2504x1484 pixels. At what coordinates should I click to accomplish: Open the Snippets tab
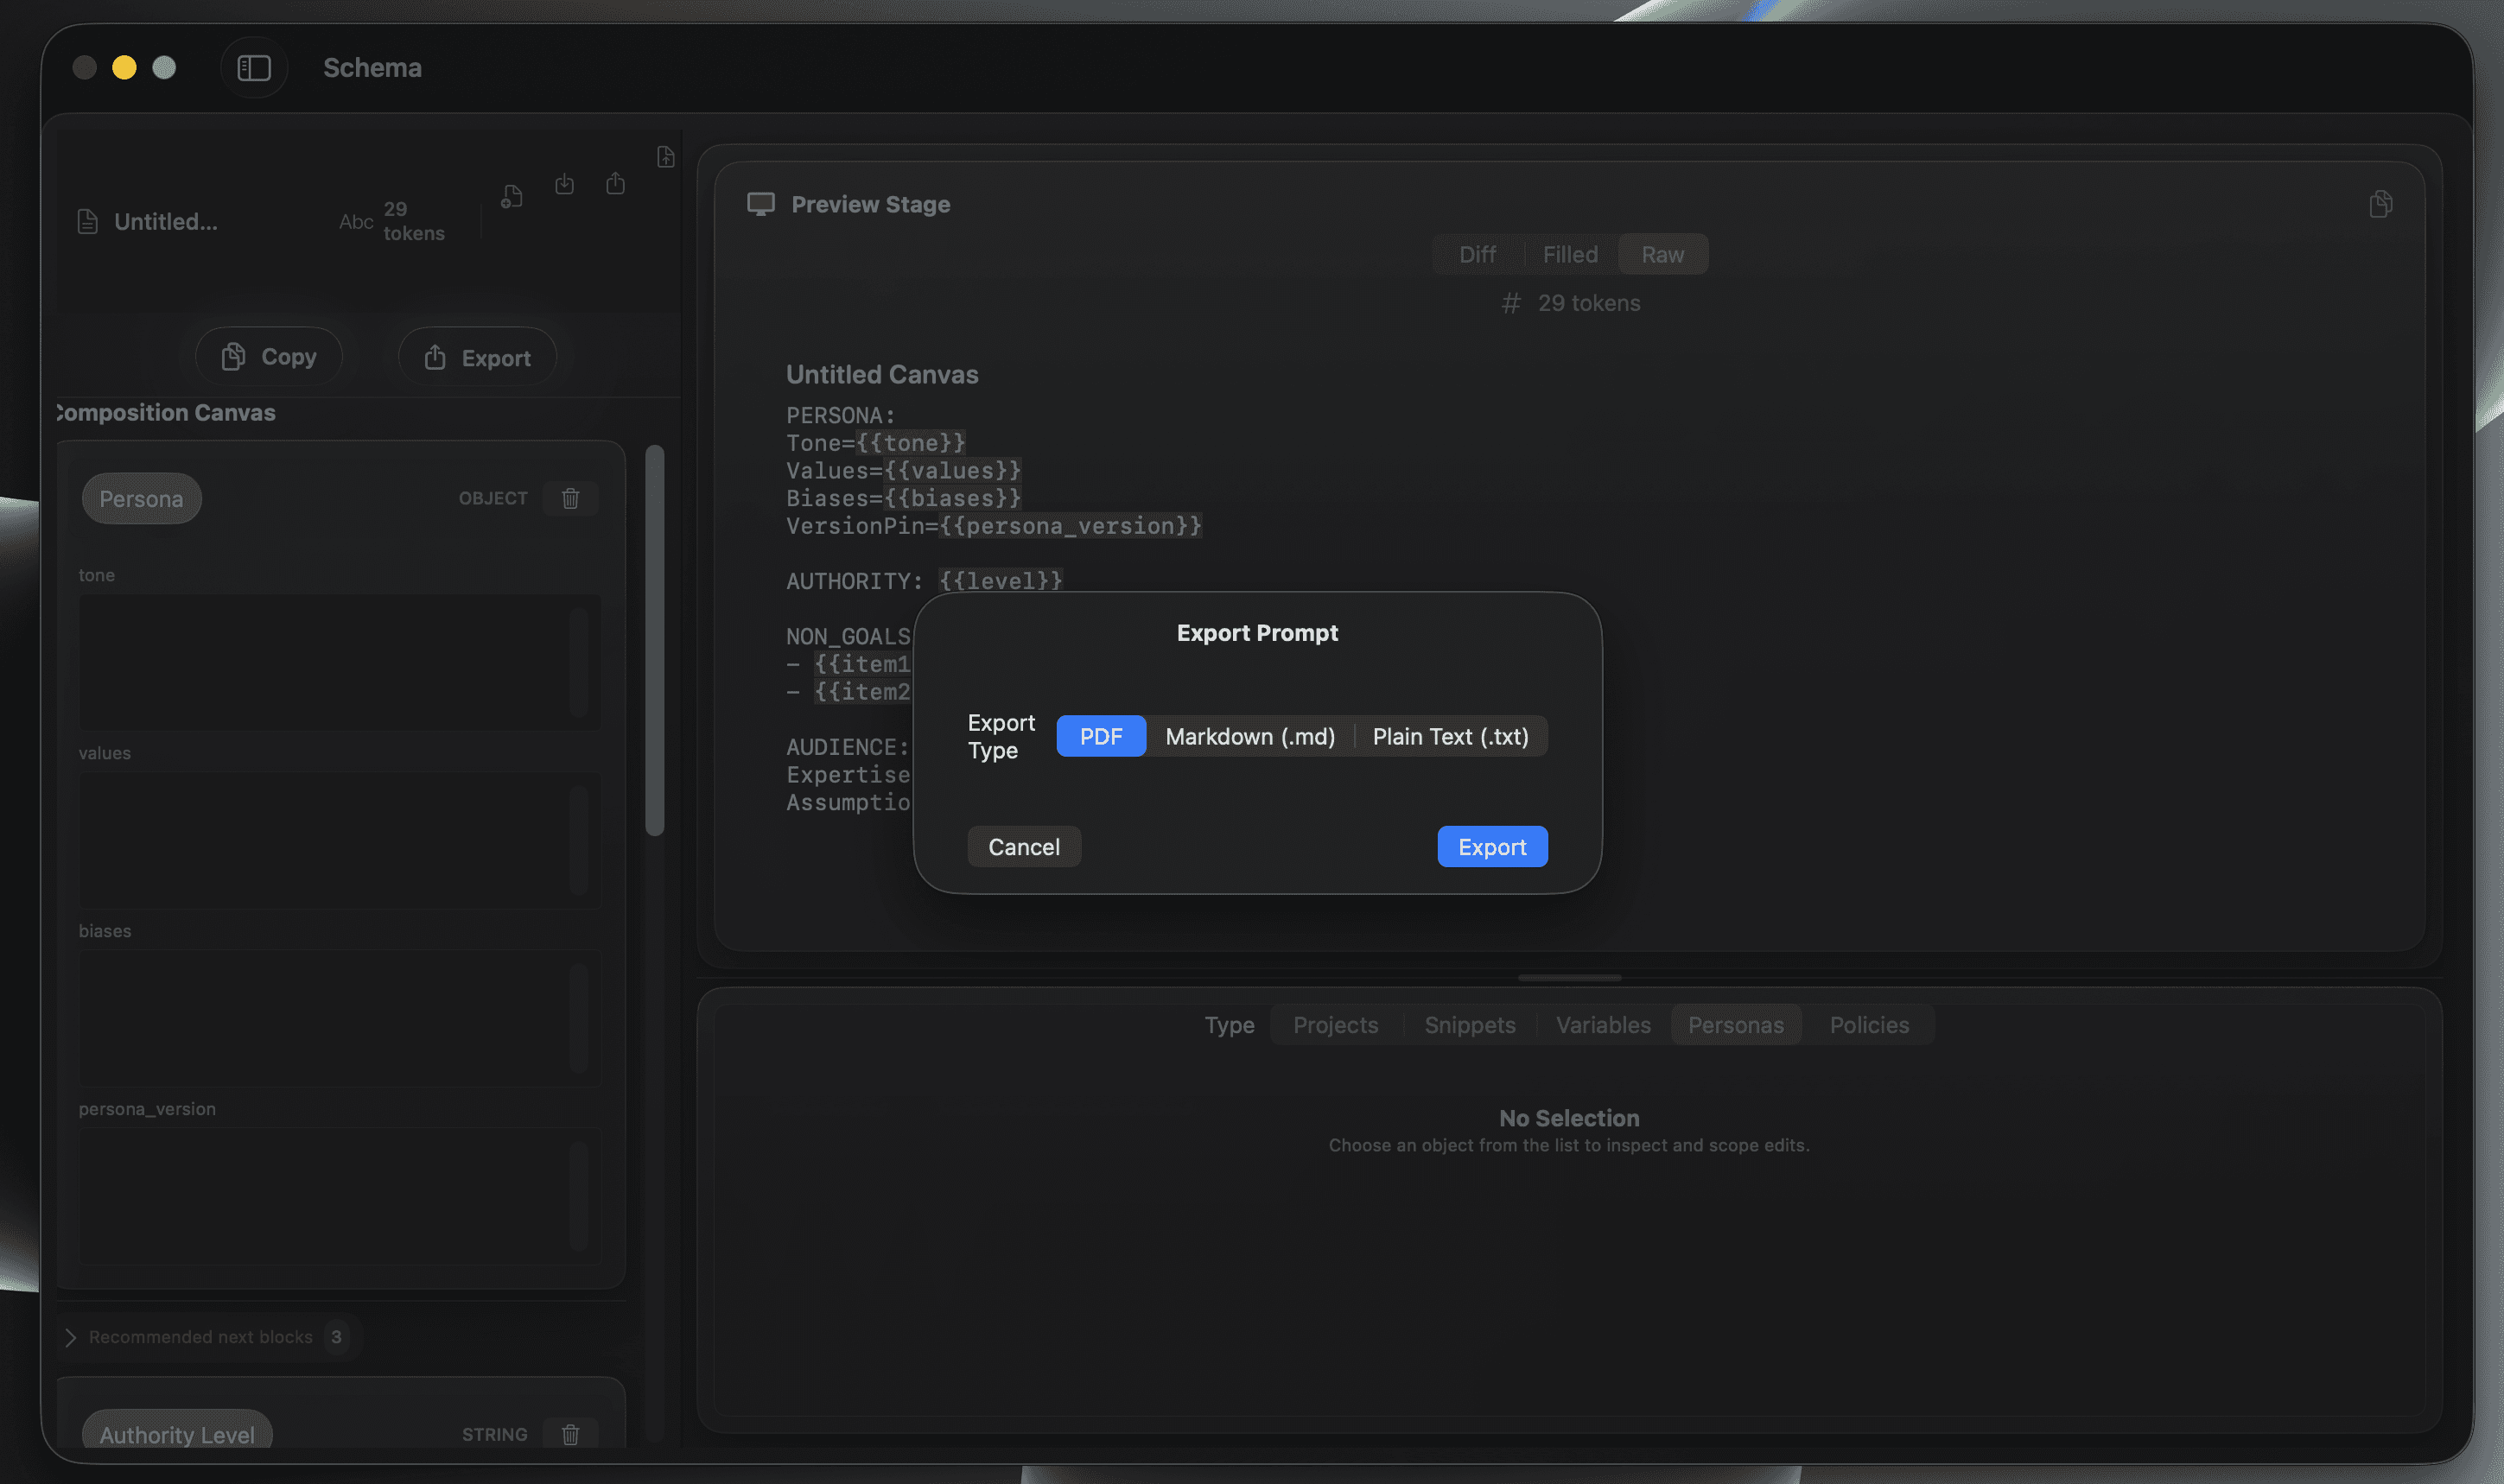[1469, 1025]
